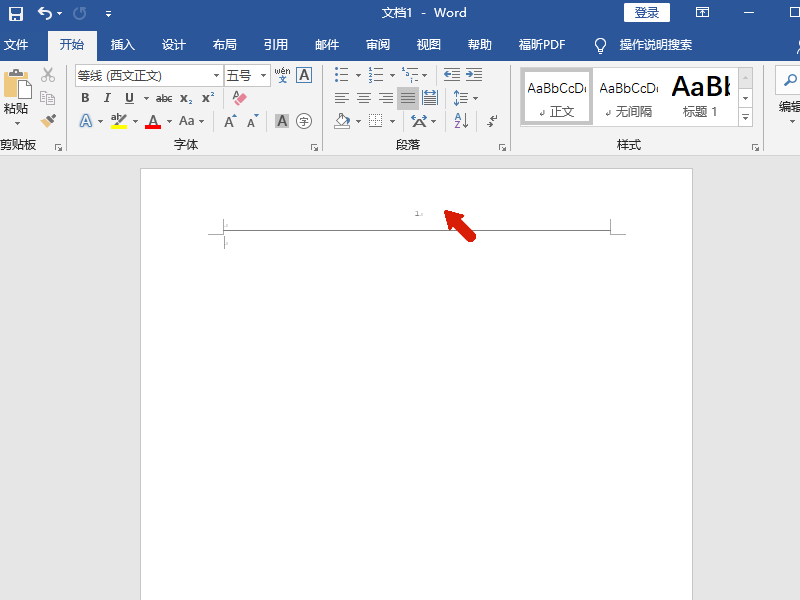Switch to the 布局 tab
Screen dimensions: 800x600
(224, 45)
